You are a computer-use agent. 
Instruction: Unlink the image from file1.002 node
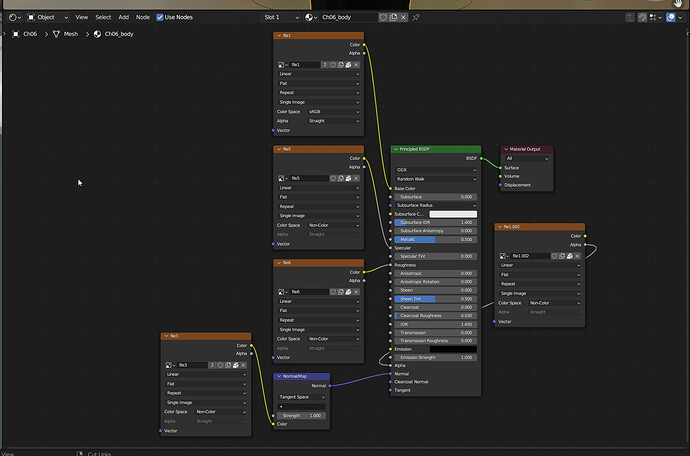pos(577,256)
